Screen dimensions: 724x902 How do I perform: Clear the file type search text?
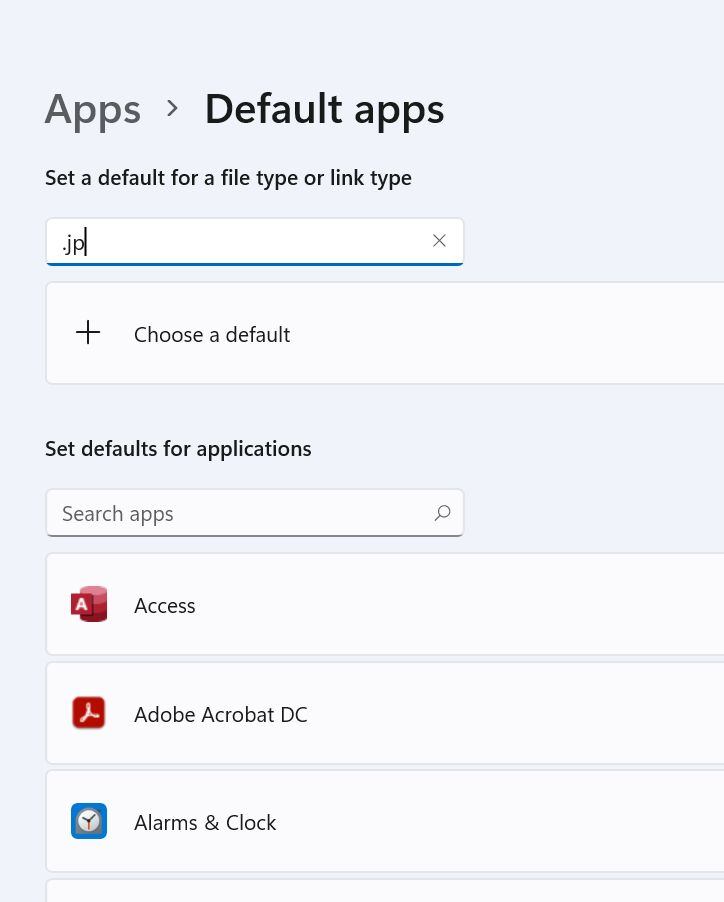click(439, 240)
